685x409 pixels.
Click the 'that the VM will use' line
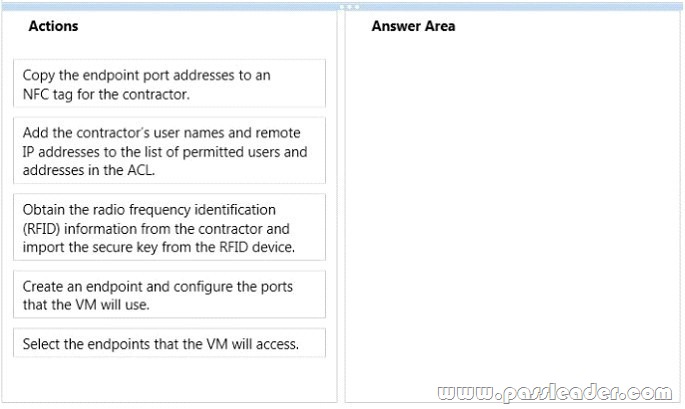86,305
